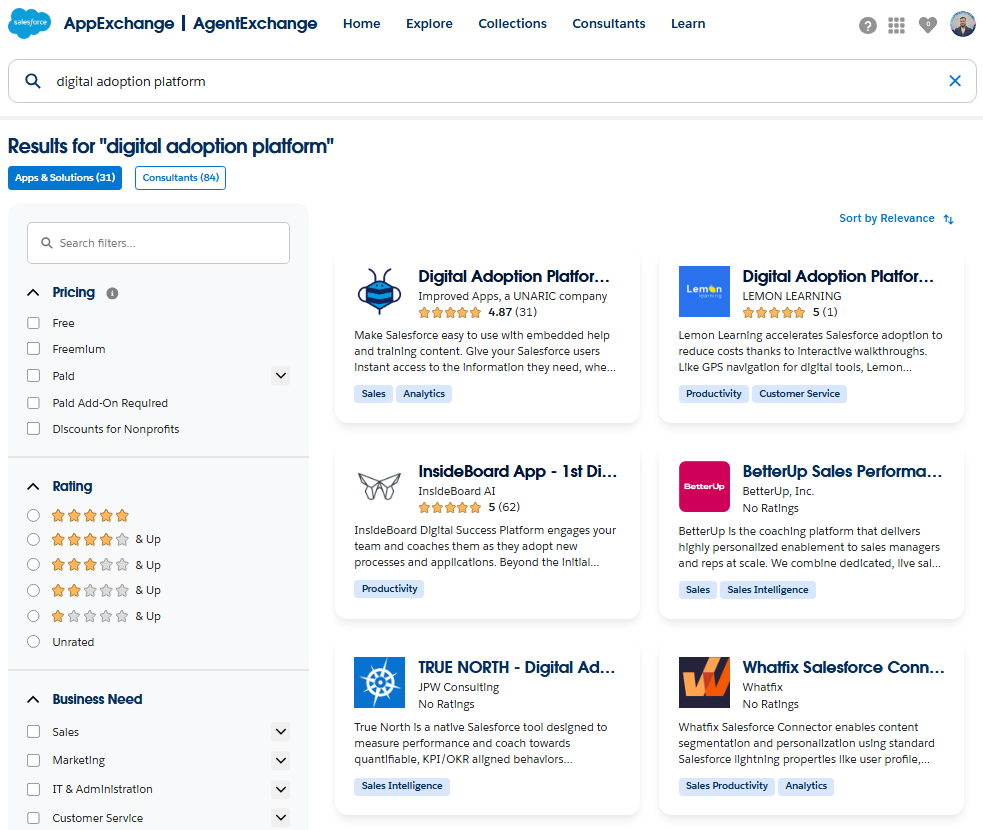The width and height of the screenshot is (983, 830).
Task: Expand Customer Service sub-options chevron
Action: 281,817
